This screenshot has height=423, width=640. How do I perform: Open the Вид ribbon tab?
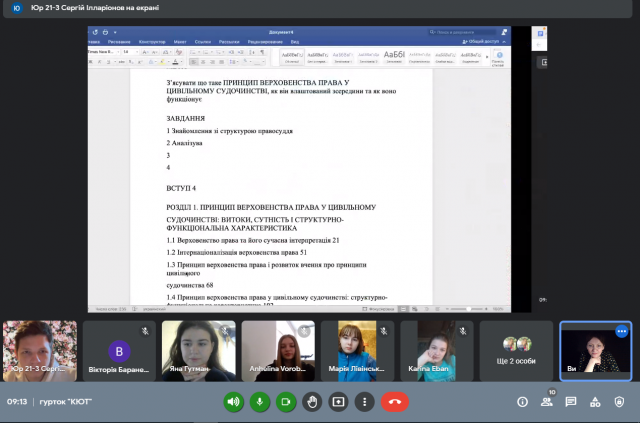coord(295,42)
